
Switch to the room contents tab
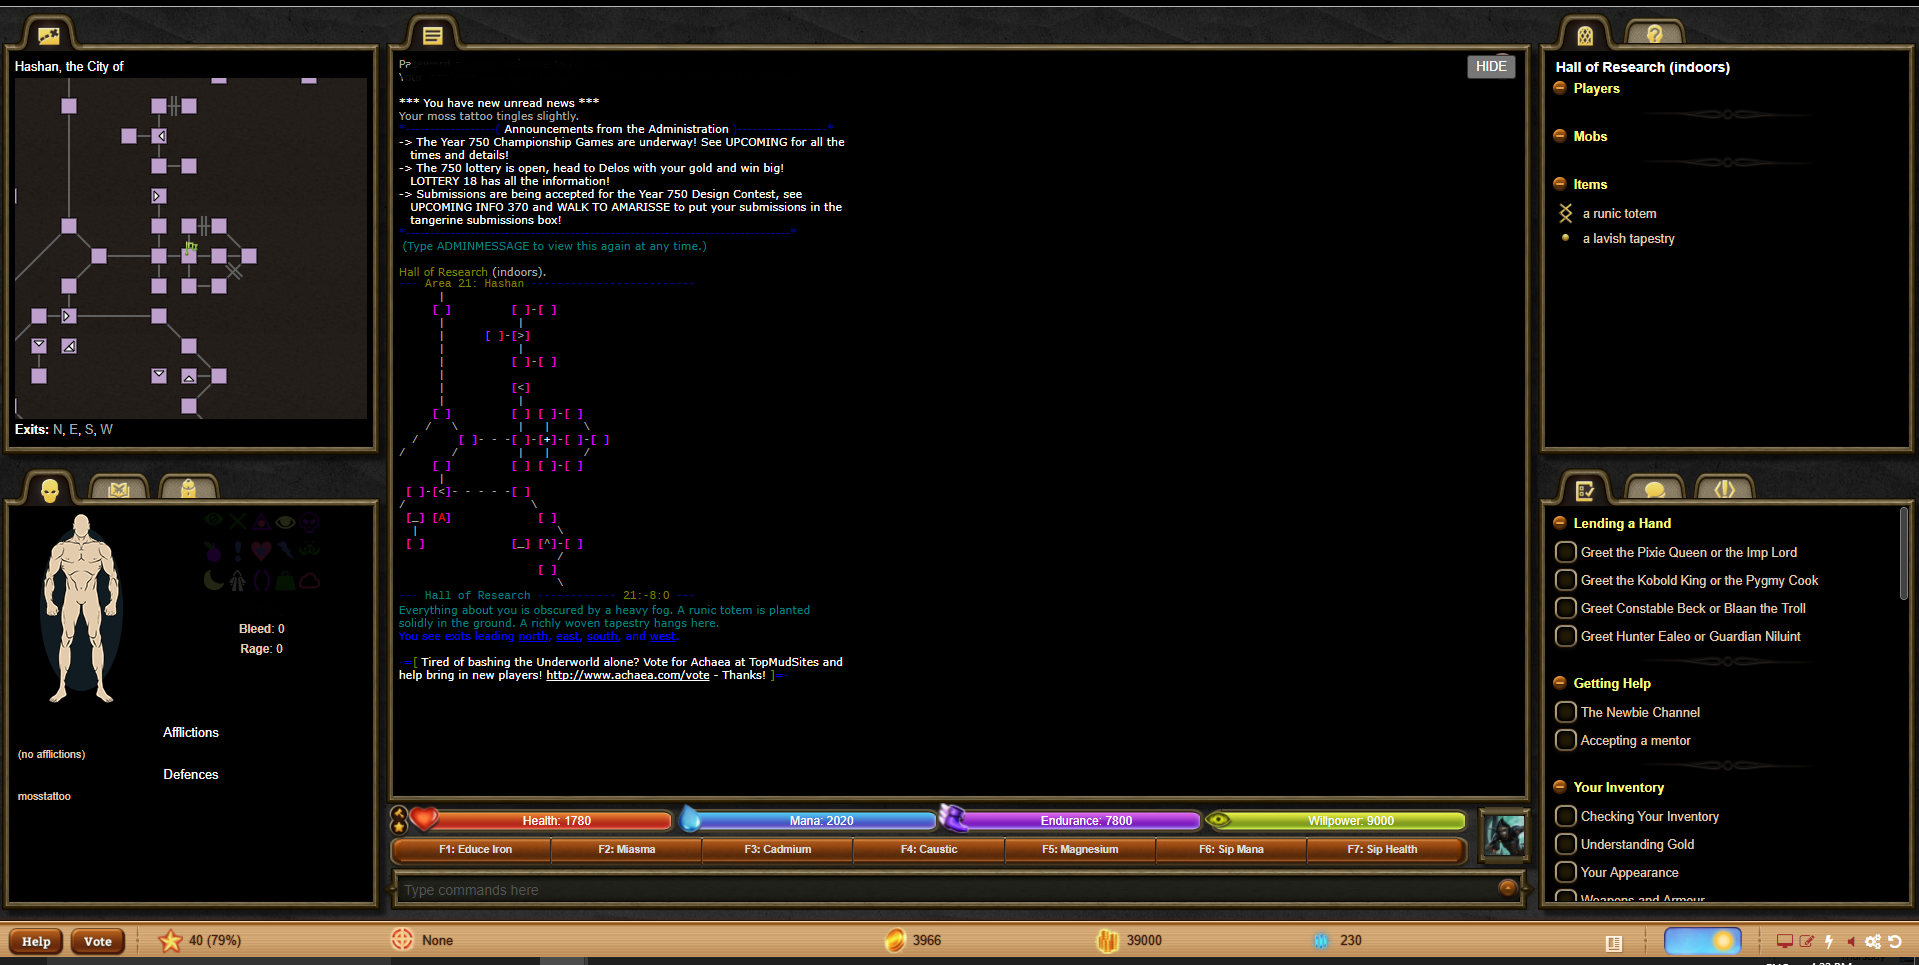pyautogui.click(x=1584, y=35)
